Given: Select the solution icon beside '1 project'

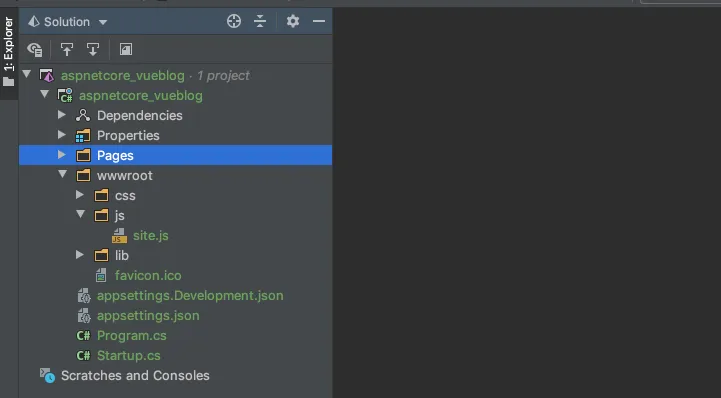Looking at the screenshot, I should coord(47,75).
